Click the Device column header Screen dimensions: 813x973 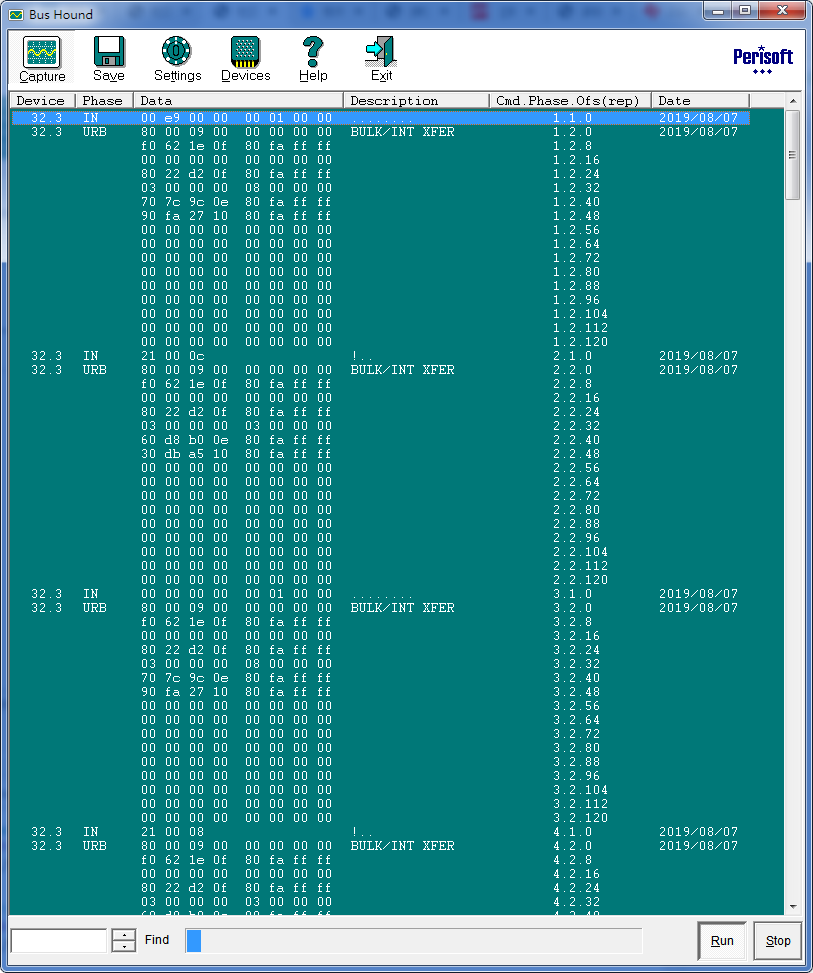(42, 101)
